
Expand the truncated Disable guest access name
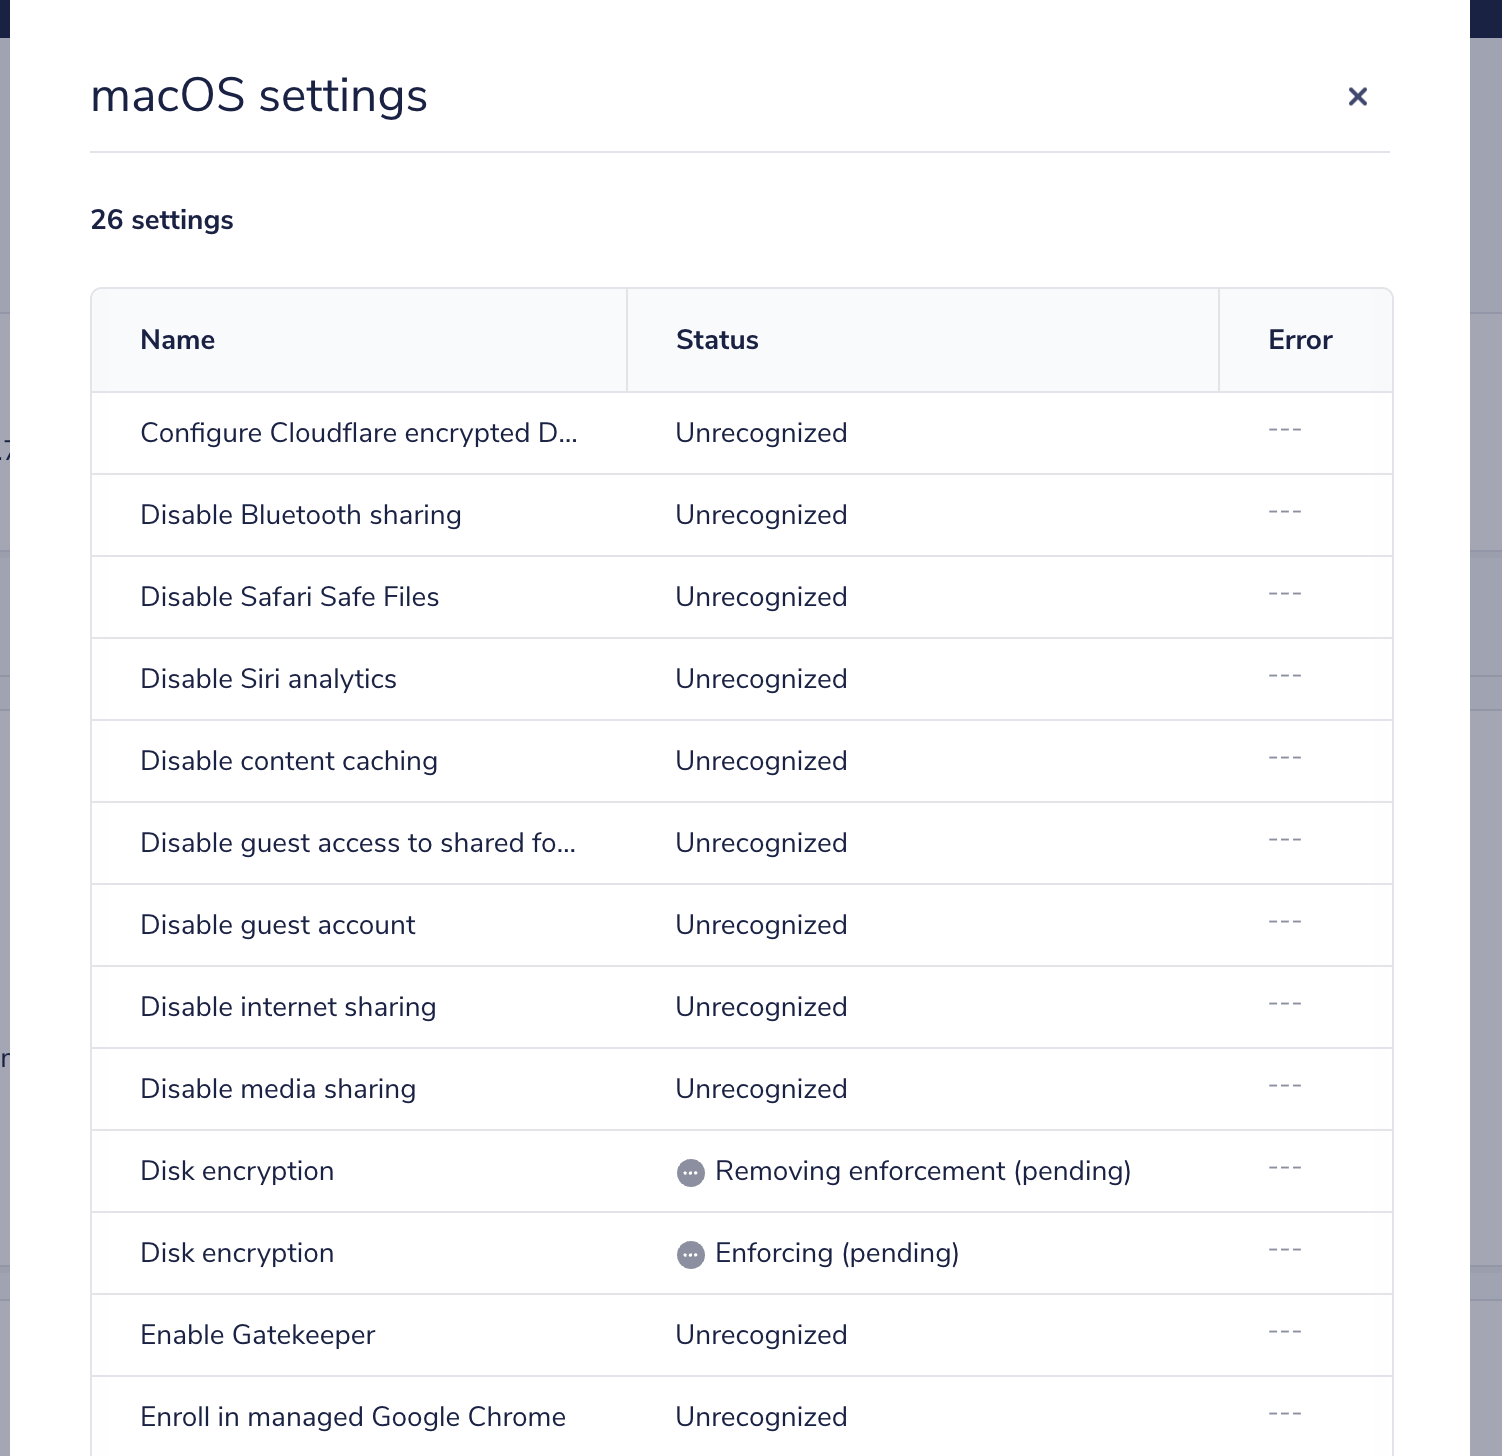coord(358,843)
